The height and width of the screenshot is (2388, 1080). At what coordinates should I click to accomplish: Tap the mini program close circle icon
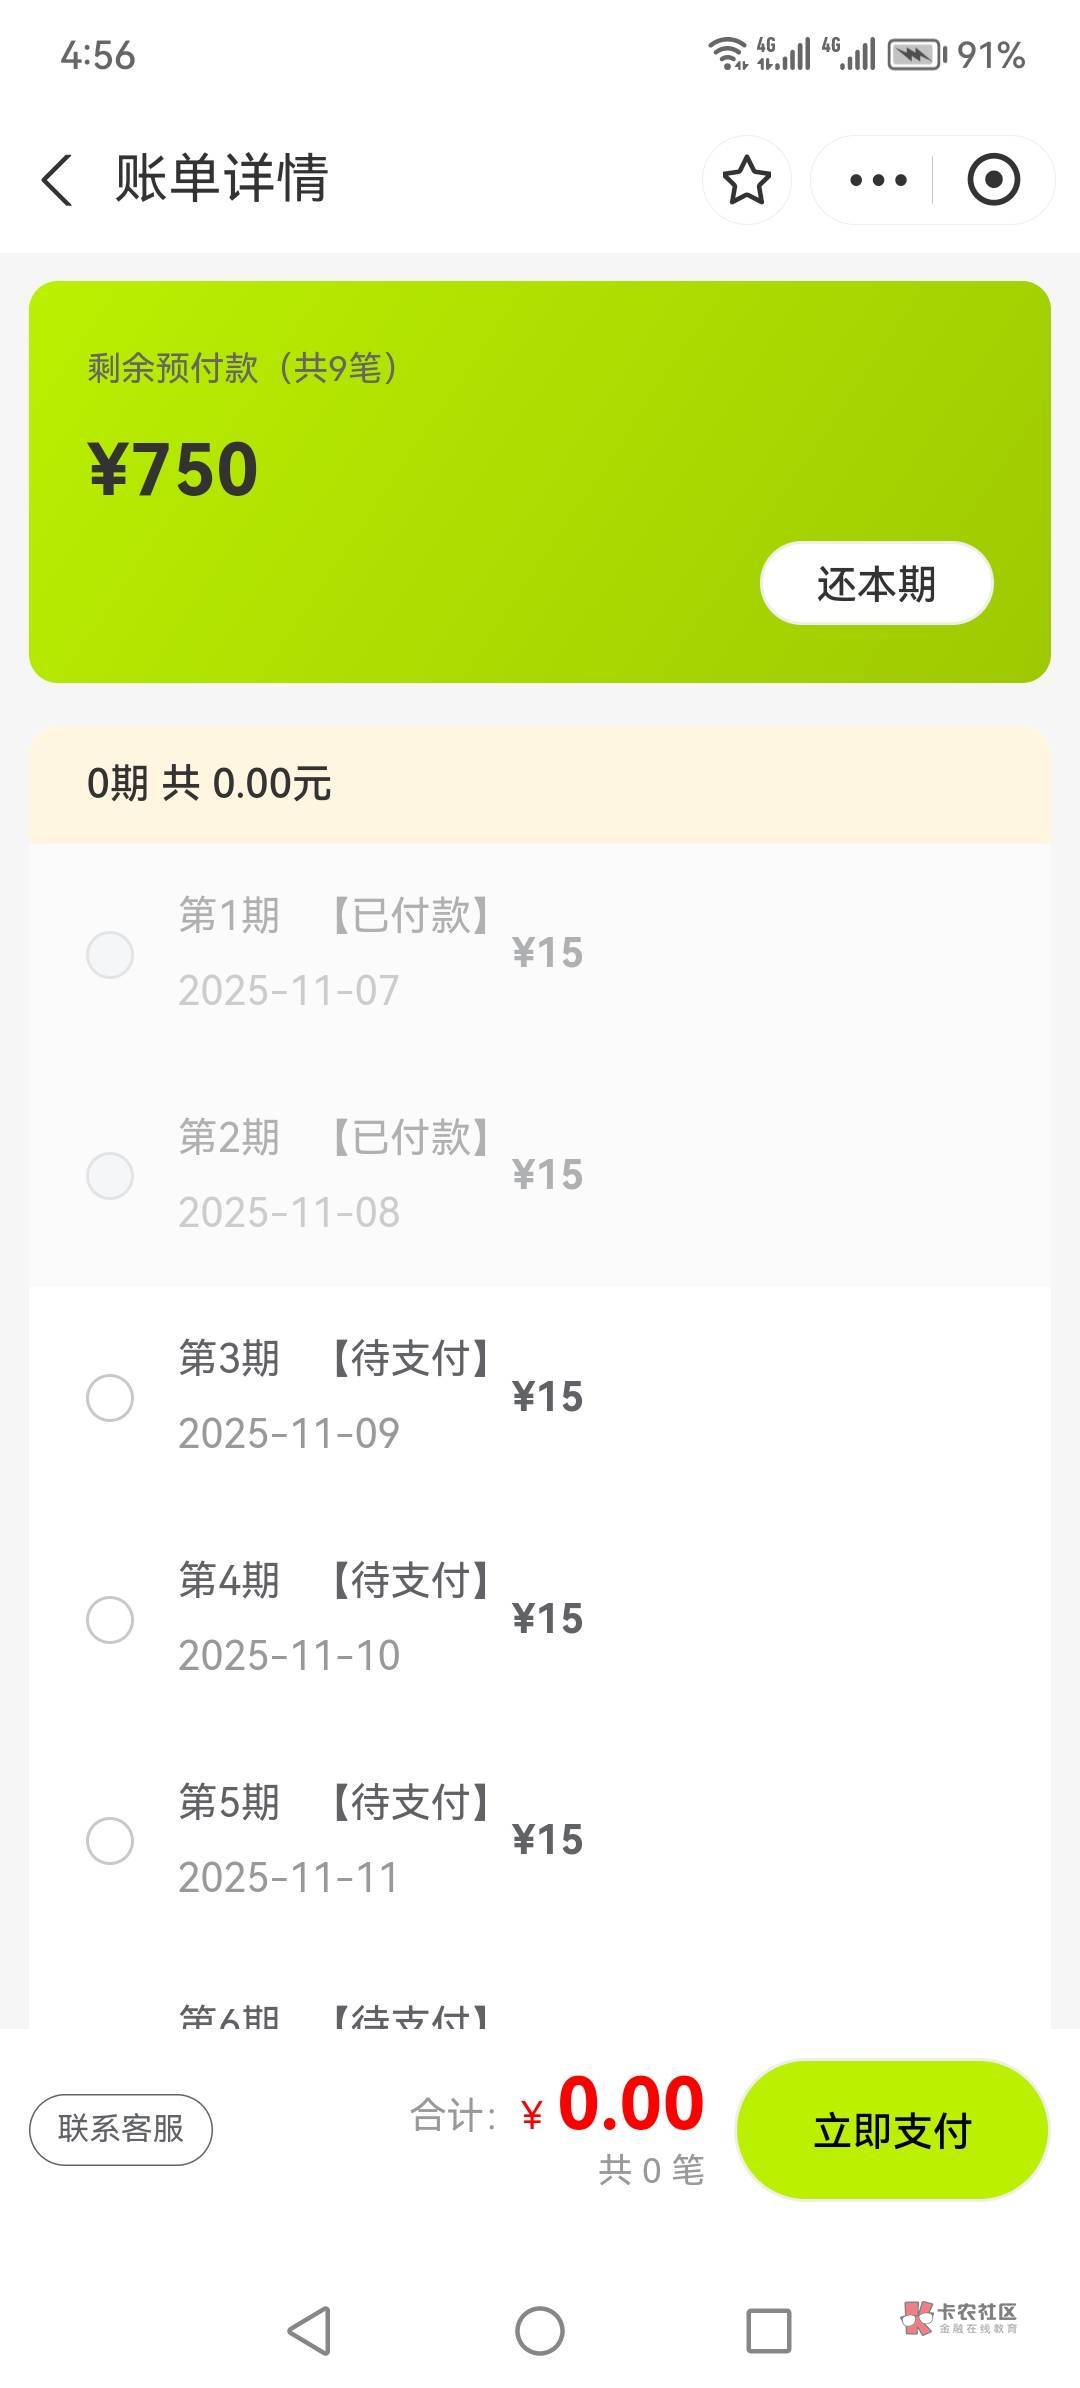tap(993, 181)
